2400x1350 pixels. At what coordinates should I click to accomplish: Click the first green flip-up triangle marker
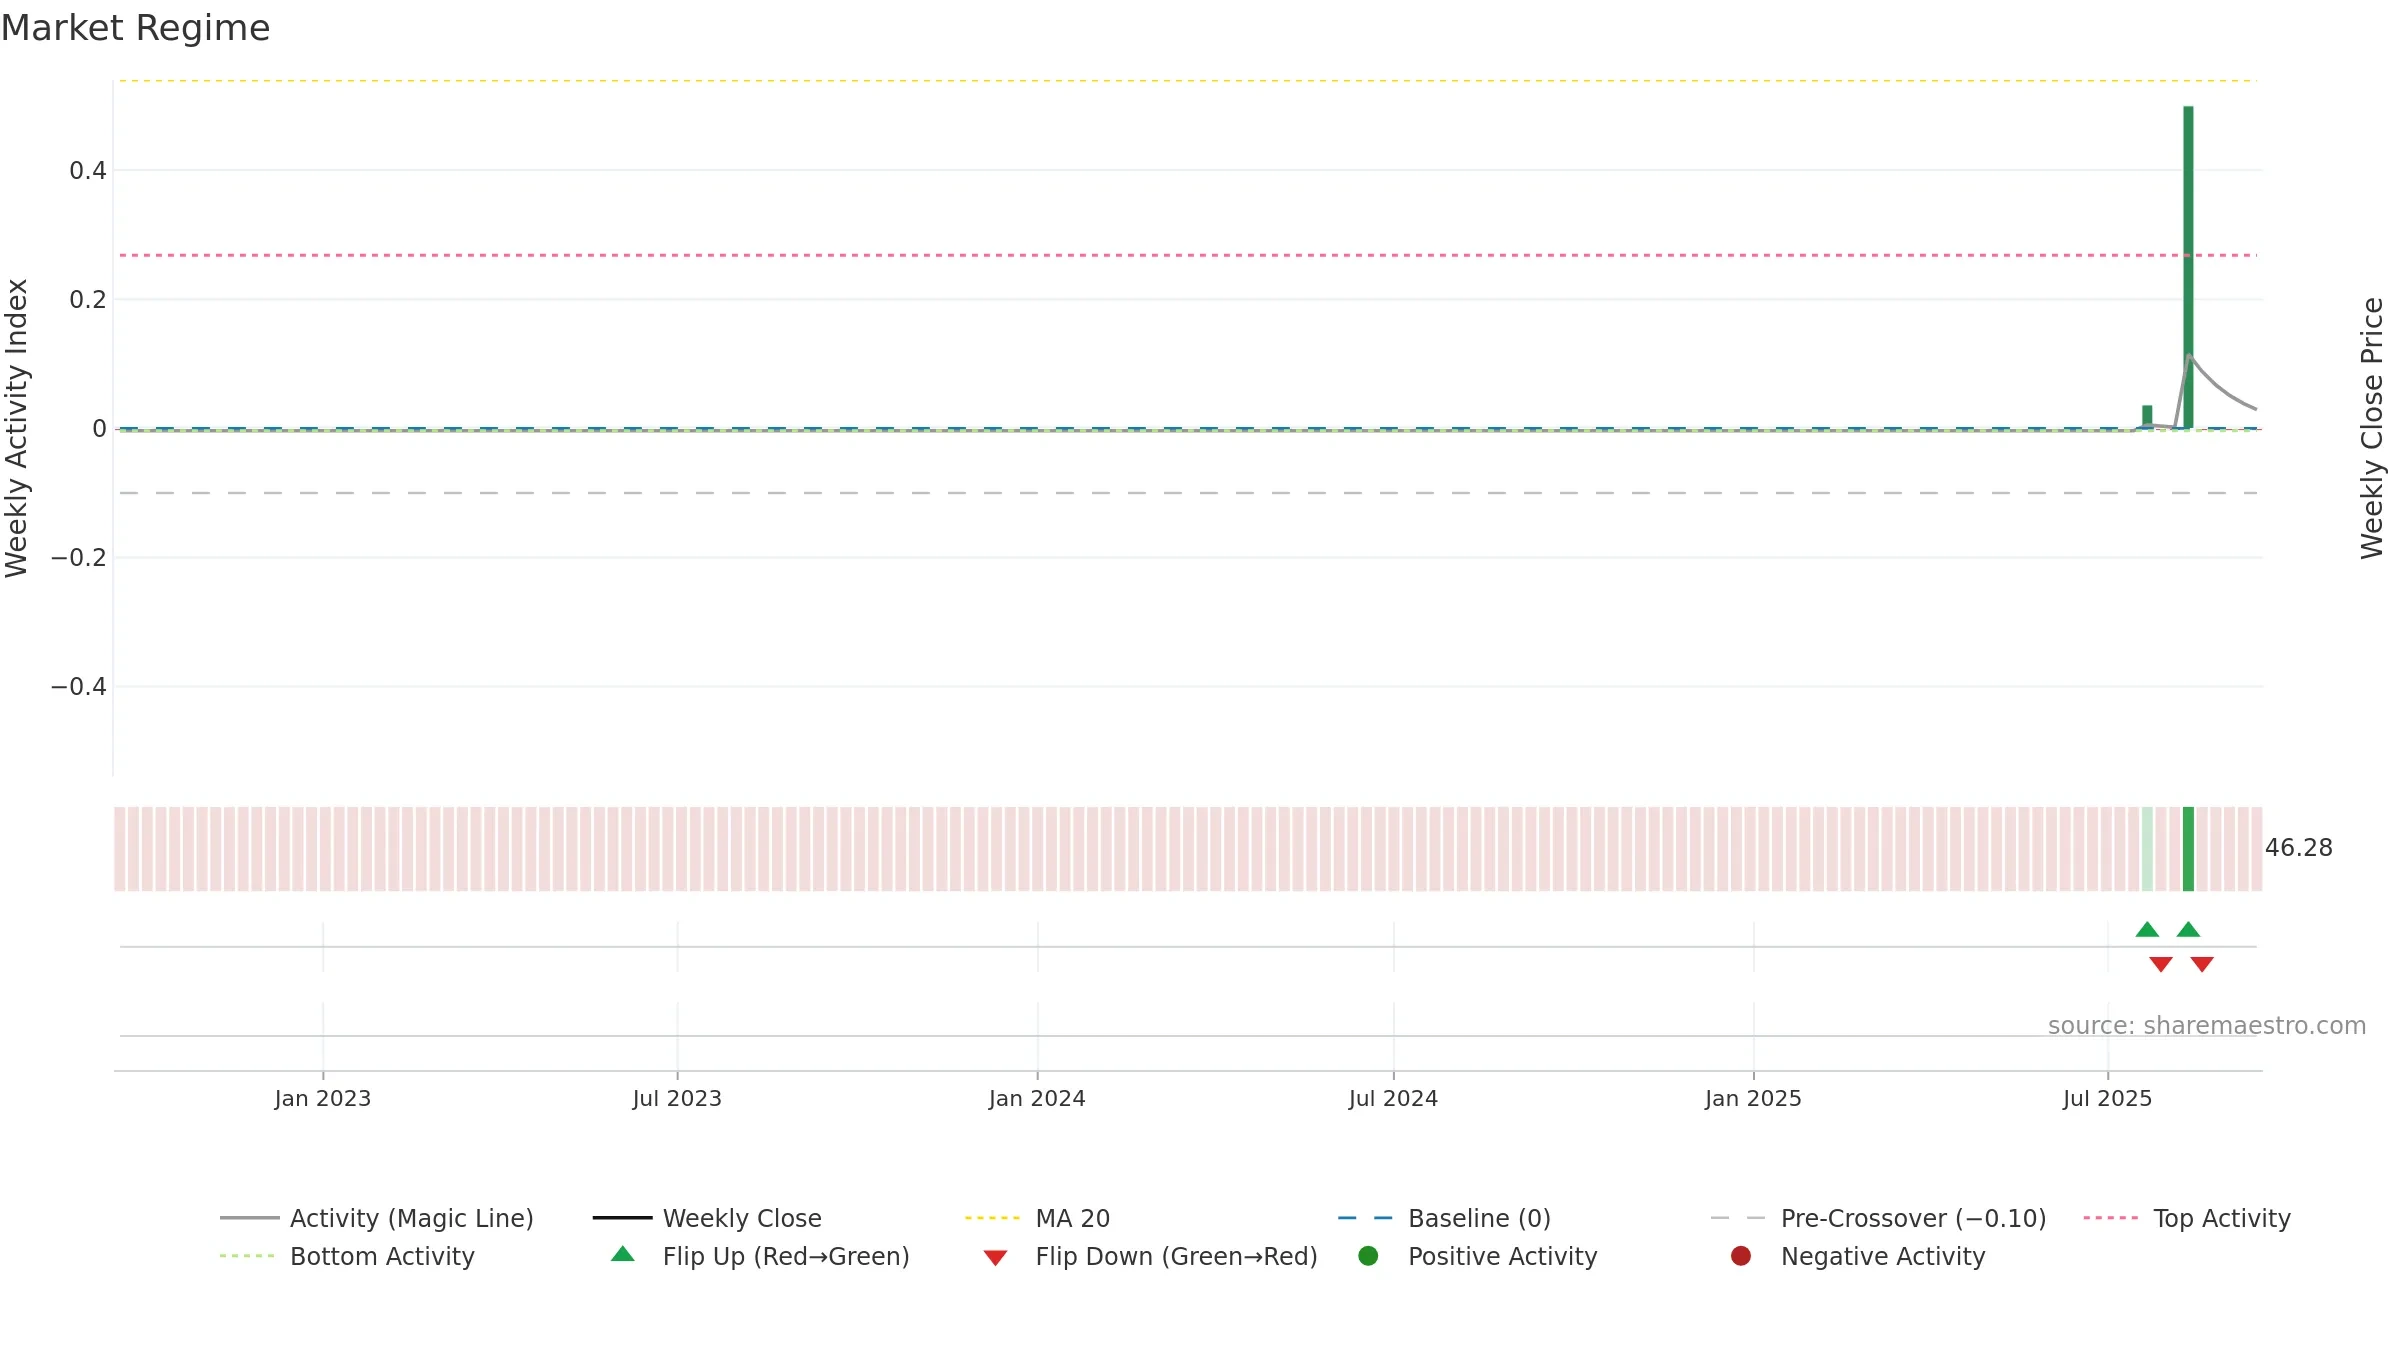click(x=2147, y=929)
